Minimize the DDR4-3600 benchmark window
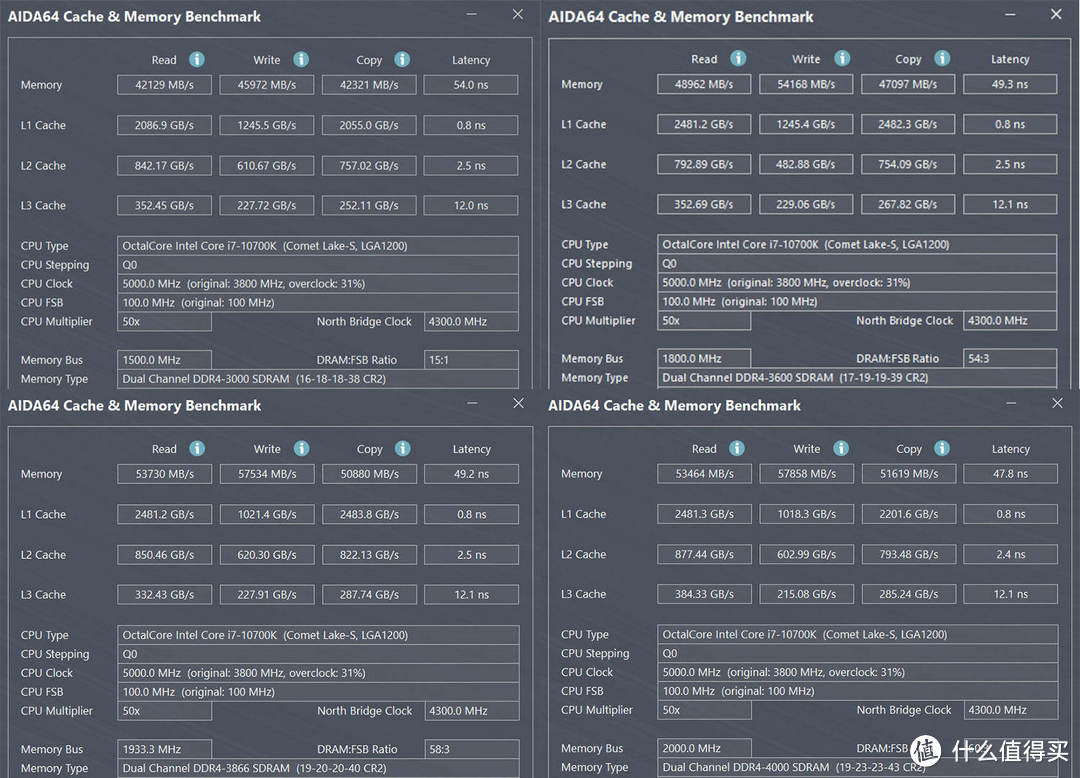Image resolution: width=1080 pixels, height=778 pixels. 1010,14
